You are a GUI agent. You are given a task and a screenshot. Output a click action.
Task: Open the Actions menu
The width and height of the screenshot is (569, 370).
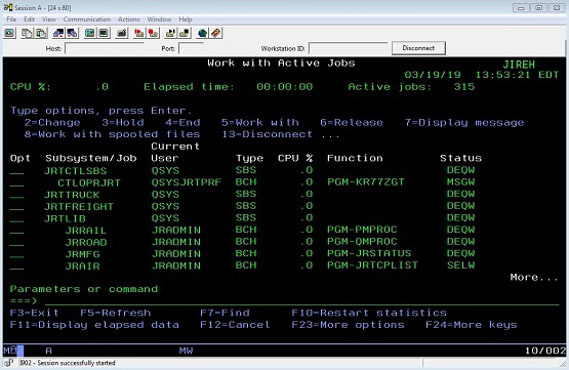coord(129,19)
